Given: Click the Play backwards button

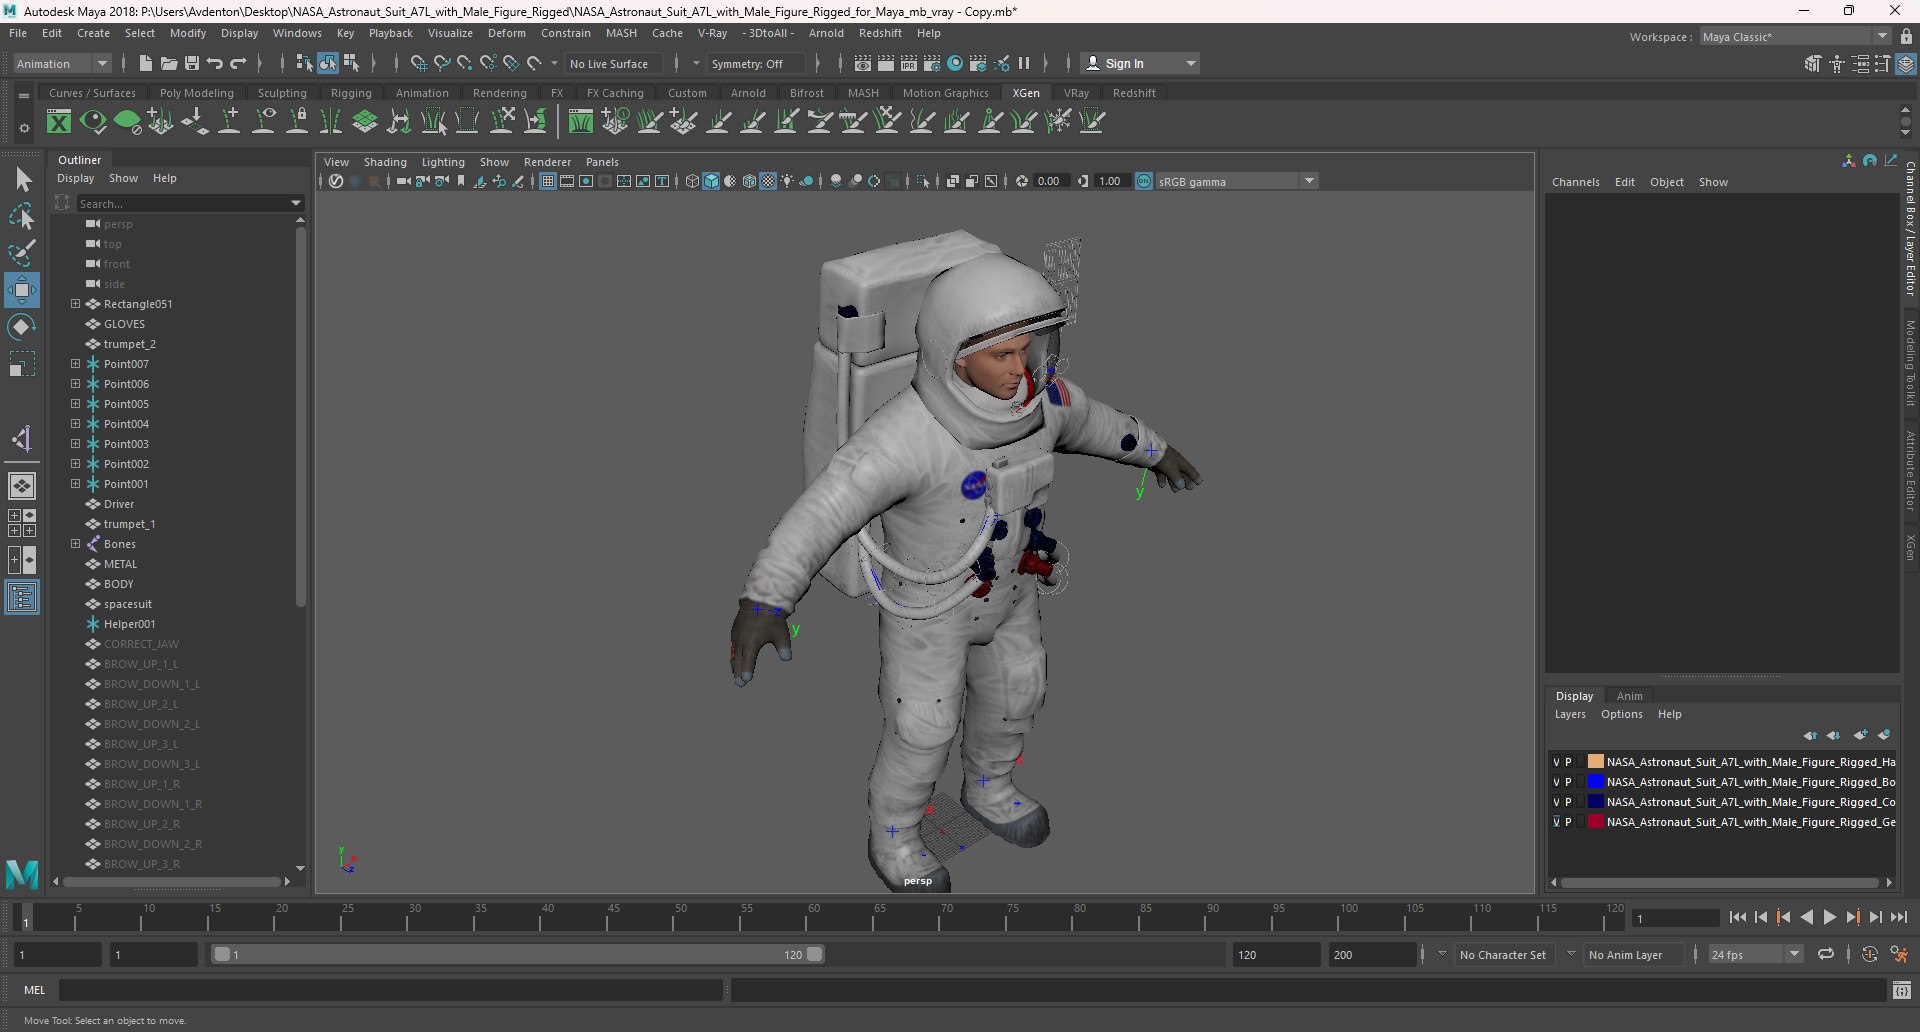Looking at the screenshot, I should click(1807, 917).
